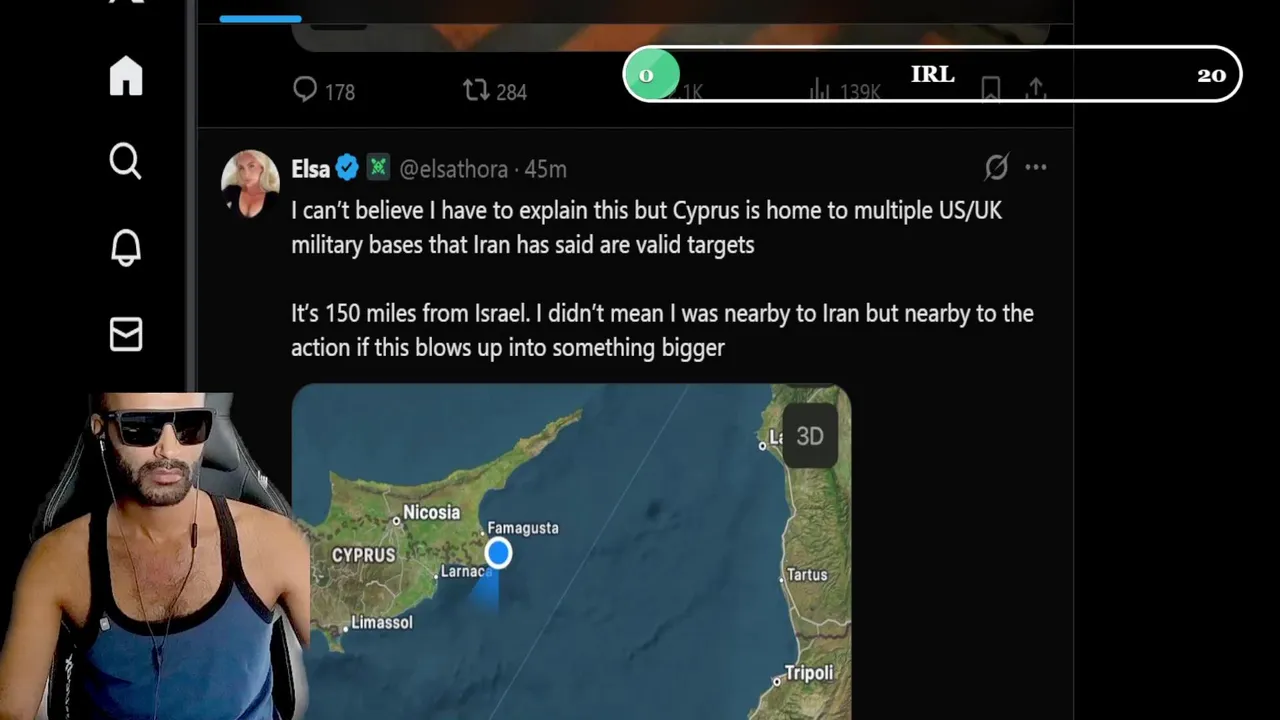The height and width of the screenshot is (720, 1280).
Task: Toggle the 3D map view button
Action: point(810,436)
